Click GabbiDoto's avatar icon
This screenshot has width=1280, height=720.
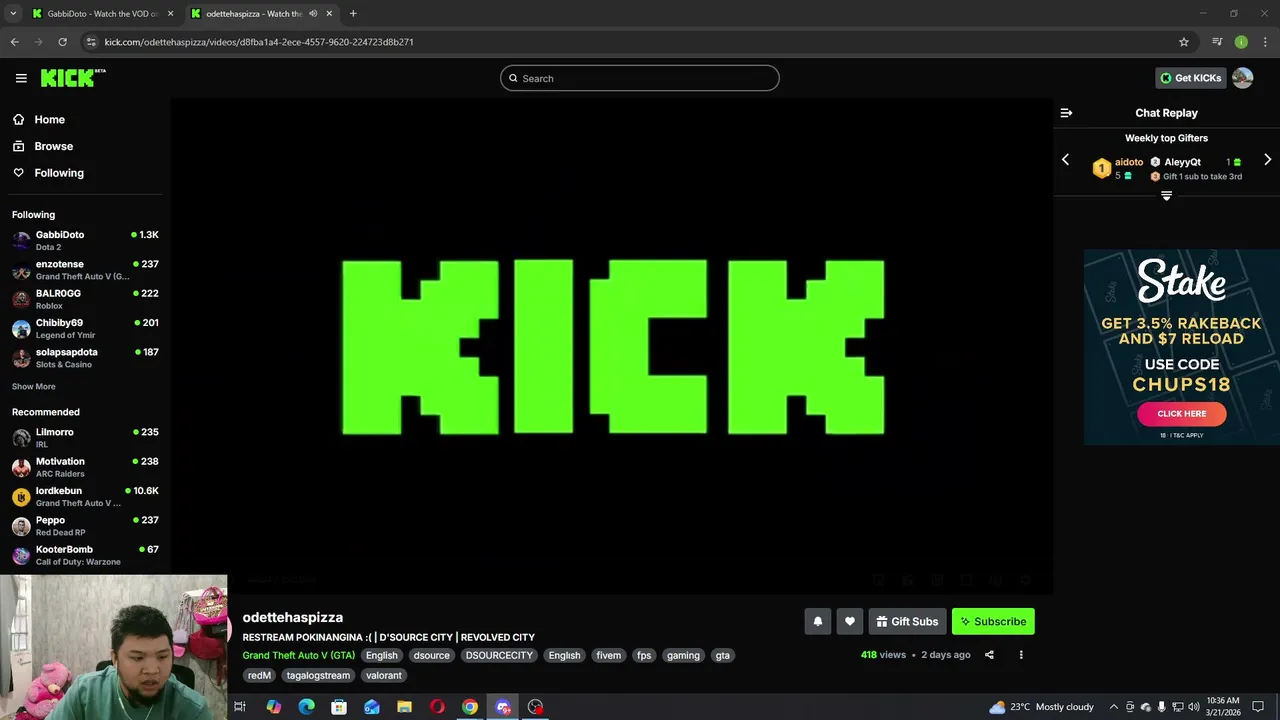point(21,241)
